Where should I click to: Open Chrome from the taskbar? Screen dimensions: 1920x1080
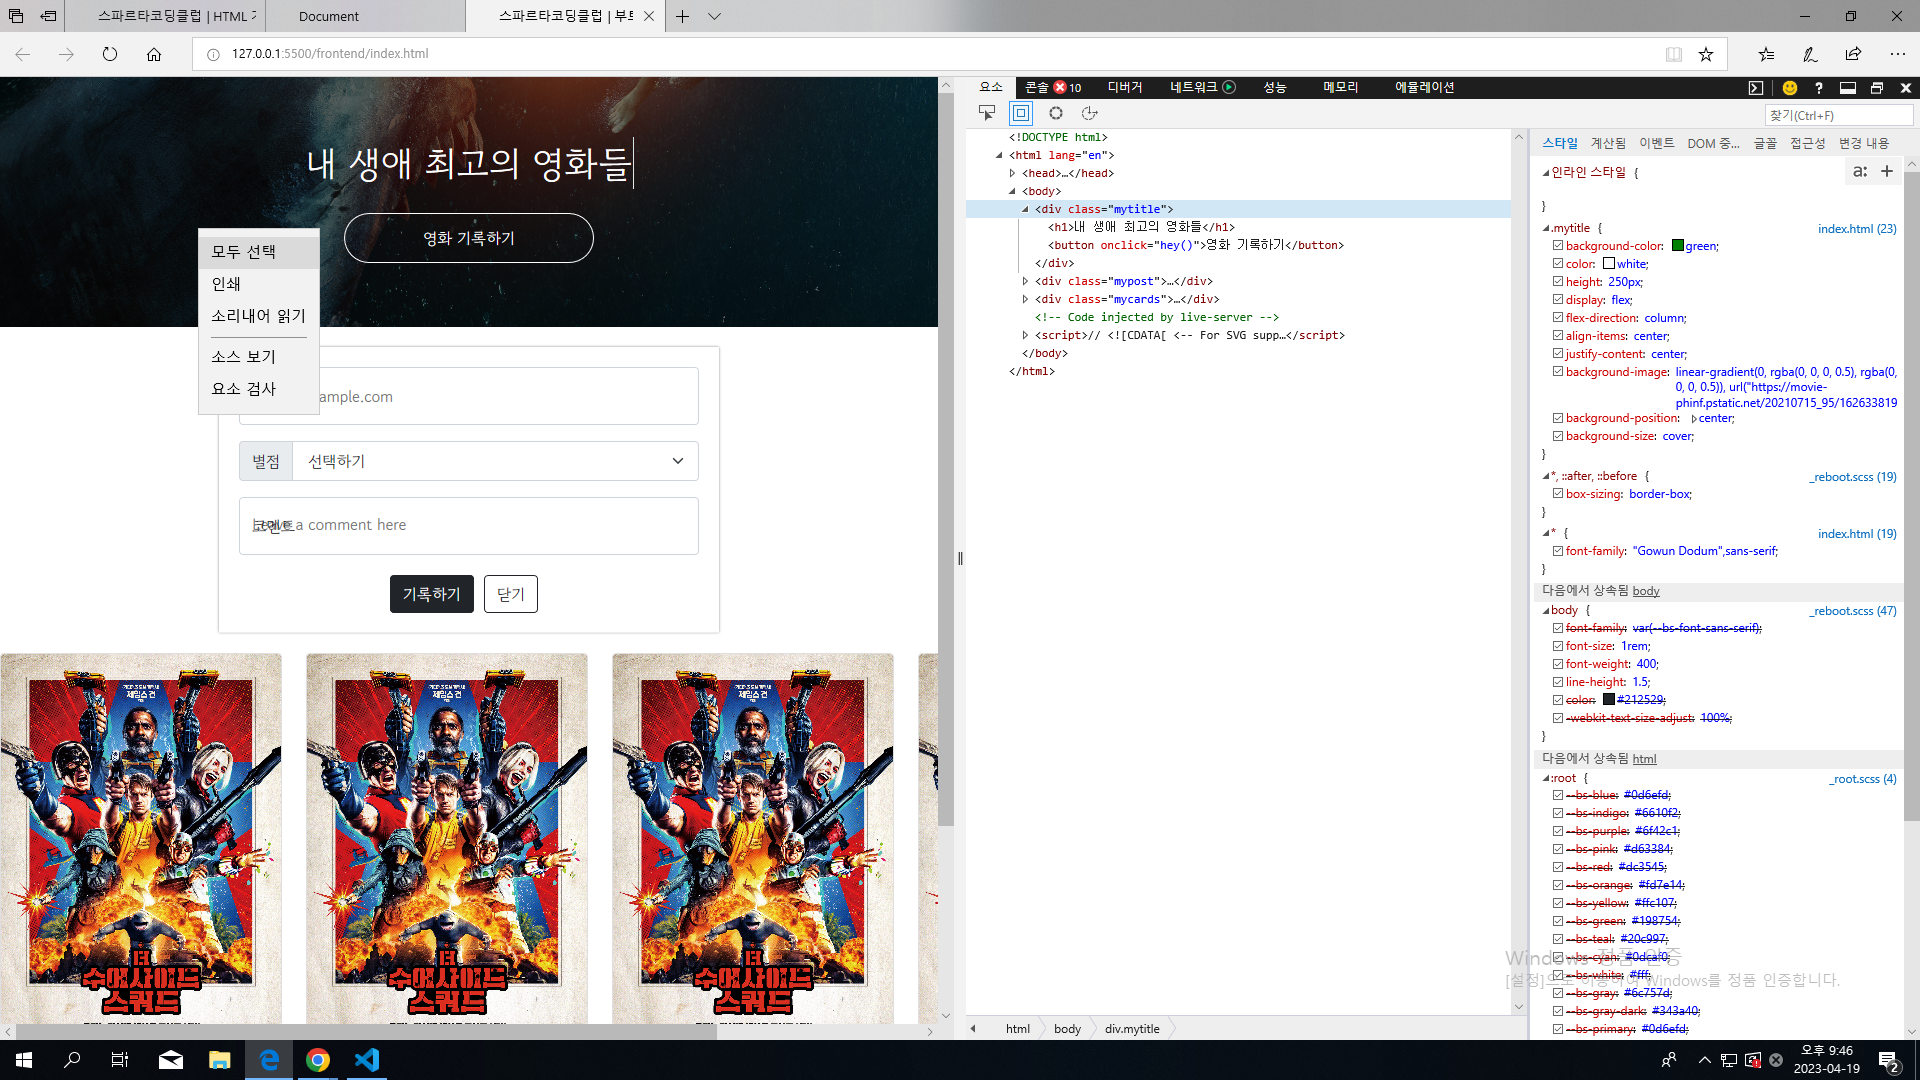pyautogui.click(x=318, y=1060)
